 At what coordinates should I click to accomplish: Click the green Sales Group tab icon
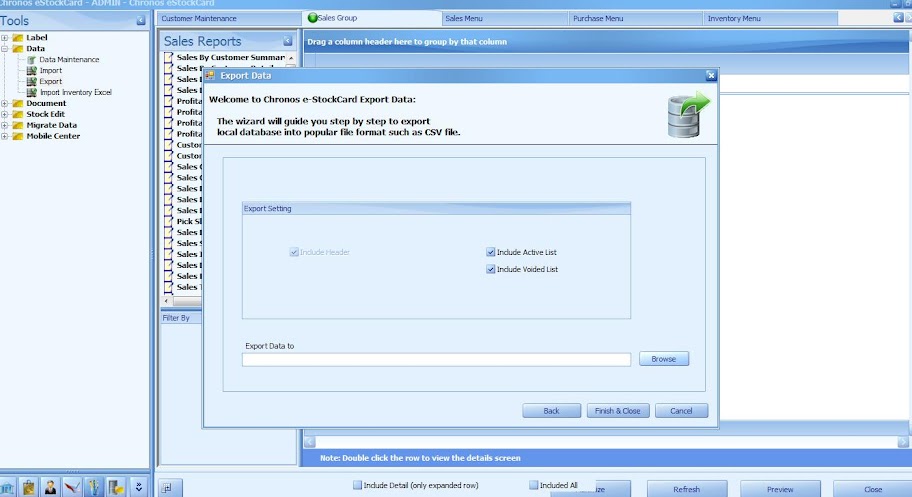click(x=312, y=18)
